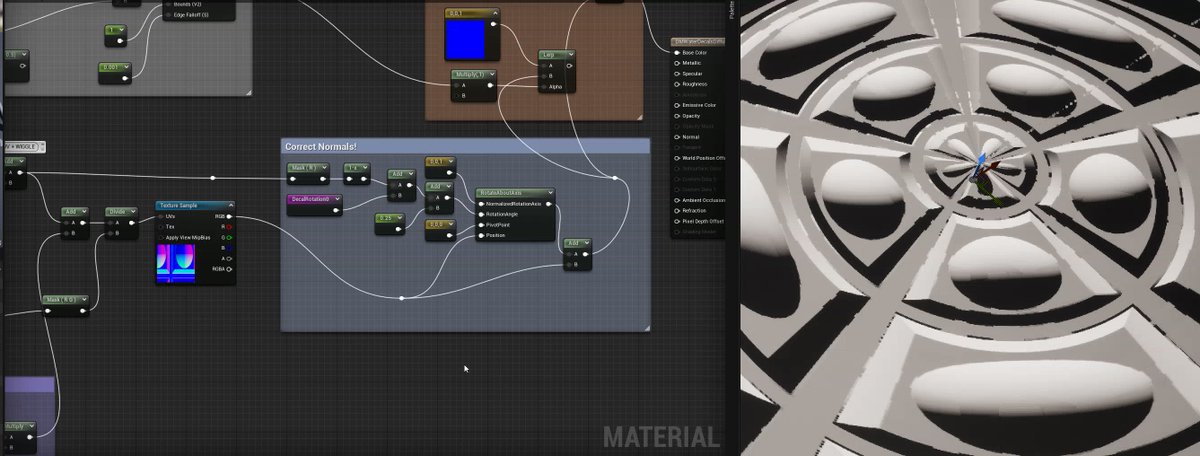Click the World Position Offset pin
The height and width of the screenshot is (456, 1200).
pos(677,158)
